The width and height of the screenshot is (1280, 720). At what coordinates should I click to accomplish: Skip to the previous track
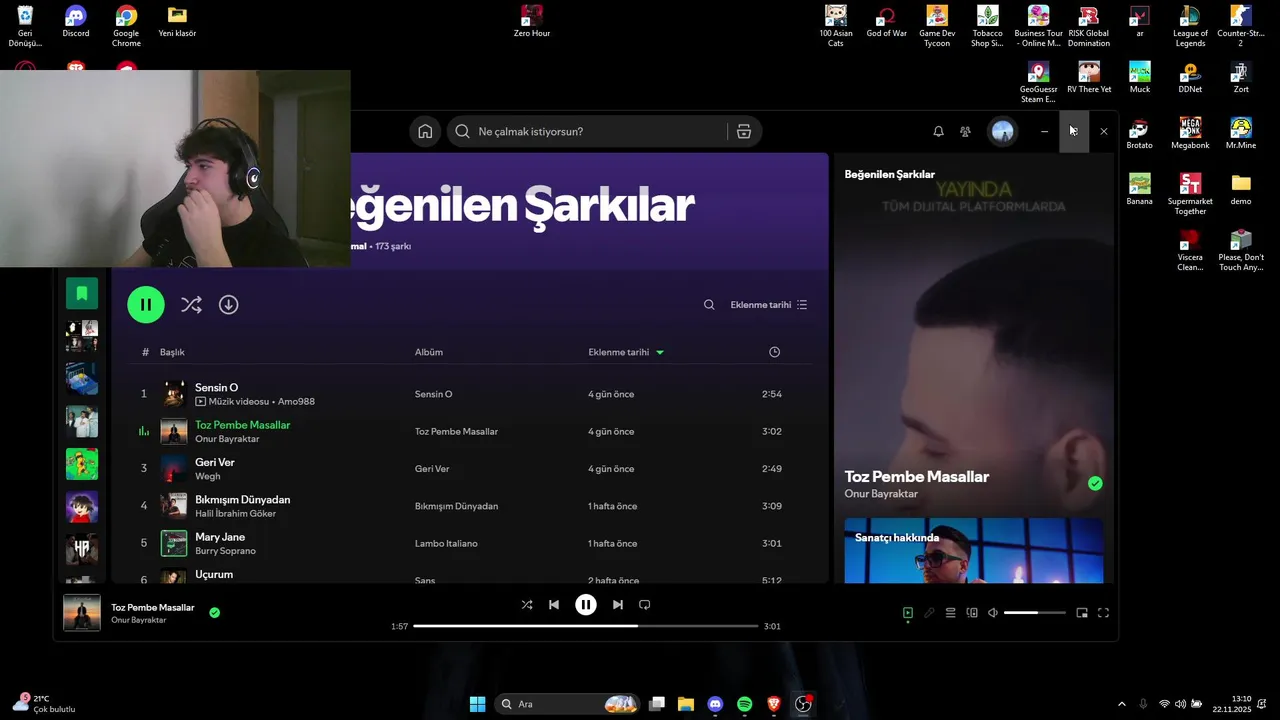(x=554, y=605)
